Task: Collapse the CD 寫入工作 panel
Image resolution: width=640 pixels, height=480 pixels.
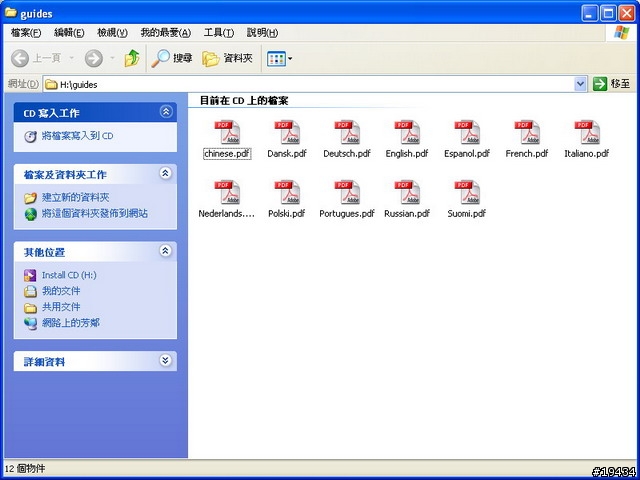Action: click(x=166, y=111)
